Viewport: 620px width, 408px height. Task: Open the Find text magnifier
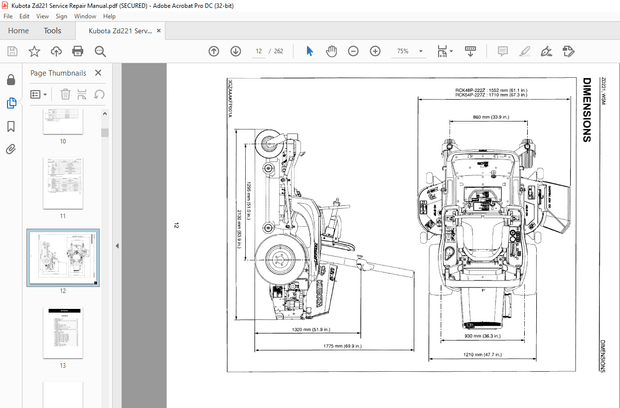tap(100, 51)
